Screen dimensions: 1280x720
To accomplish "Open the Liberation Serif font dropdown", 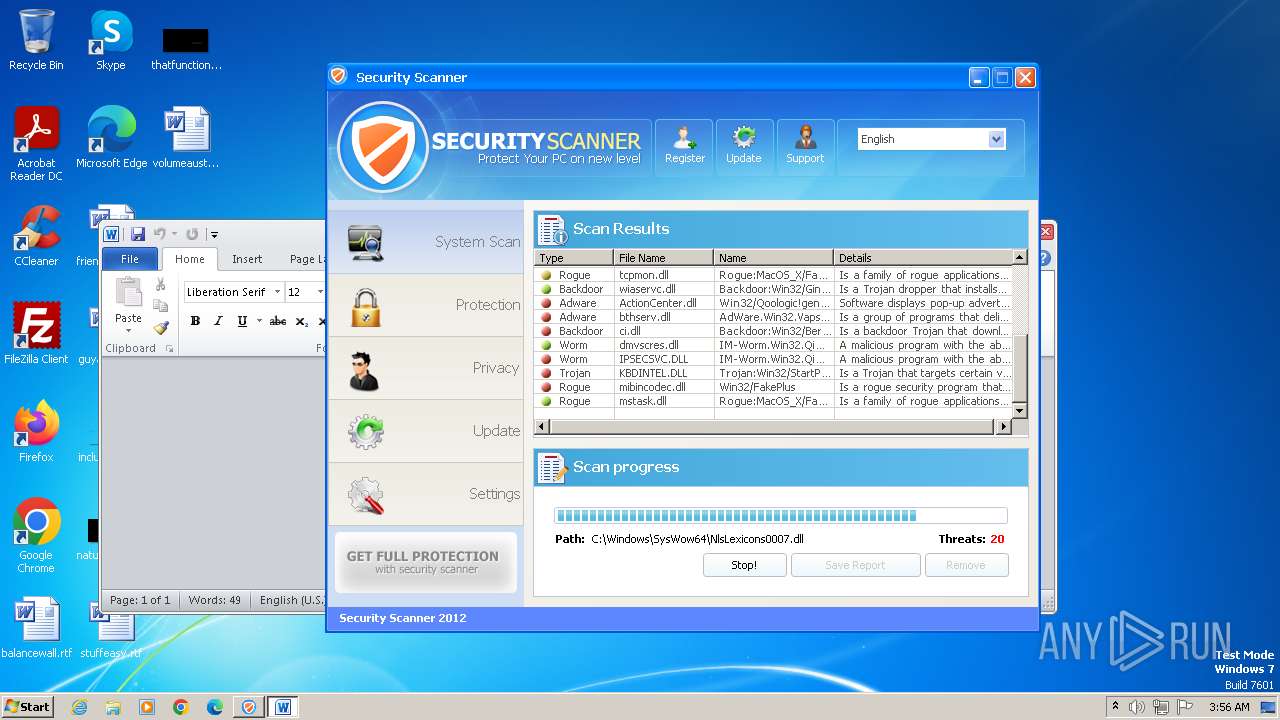I will click(x=277, y=292).
